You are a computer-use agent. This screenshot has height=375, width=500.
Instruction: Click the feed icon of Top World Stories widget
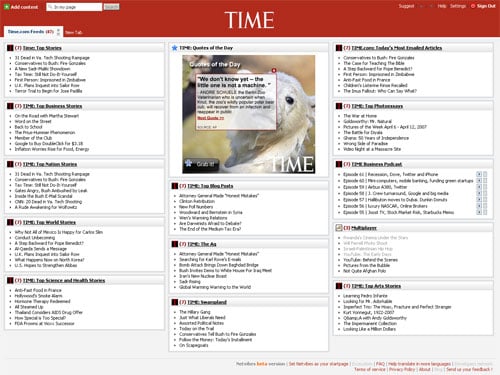tap(10, 222)
